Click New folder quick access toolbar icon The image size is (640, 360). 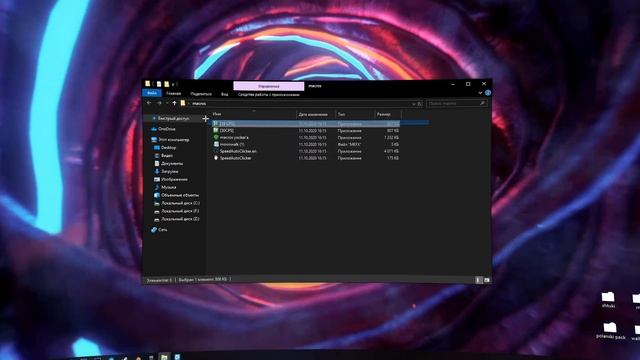coord(167,84)
